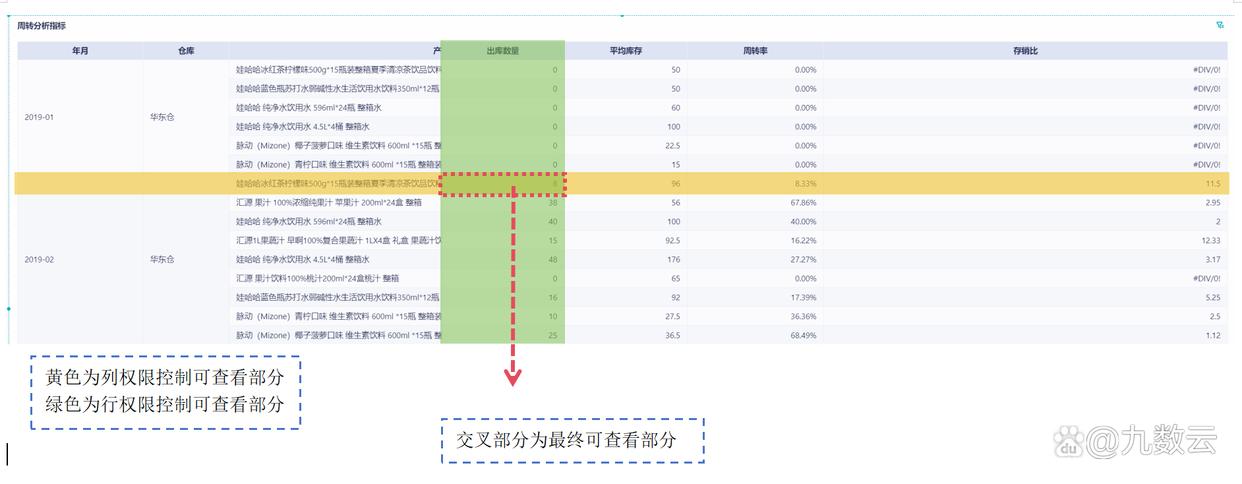Click the 40.00% turnover rate cell
This screenshot has height=484, width=1242.
click(803, 221)
